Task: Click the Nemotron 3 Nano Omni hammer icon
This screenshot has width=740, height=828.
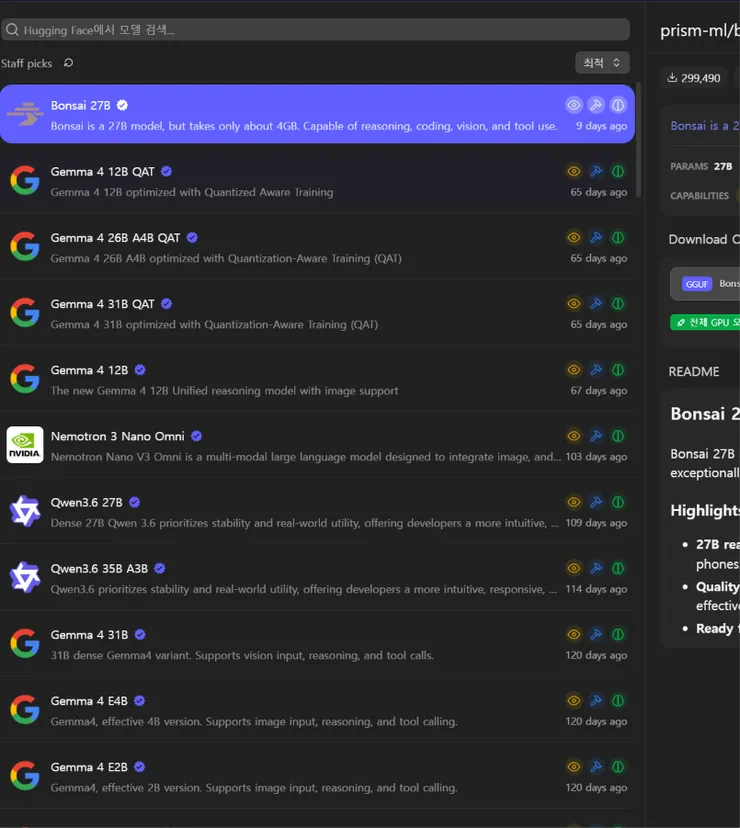Action: pyautogui.click(x=596, y=436)
